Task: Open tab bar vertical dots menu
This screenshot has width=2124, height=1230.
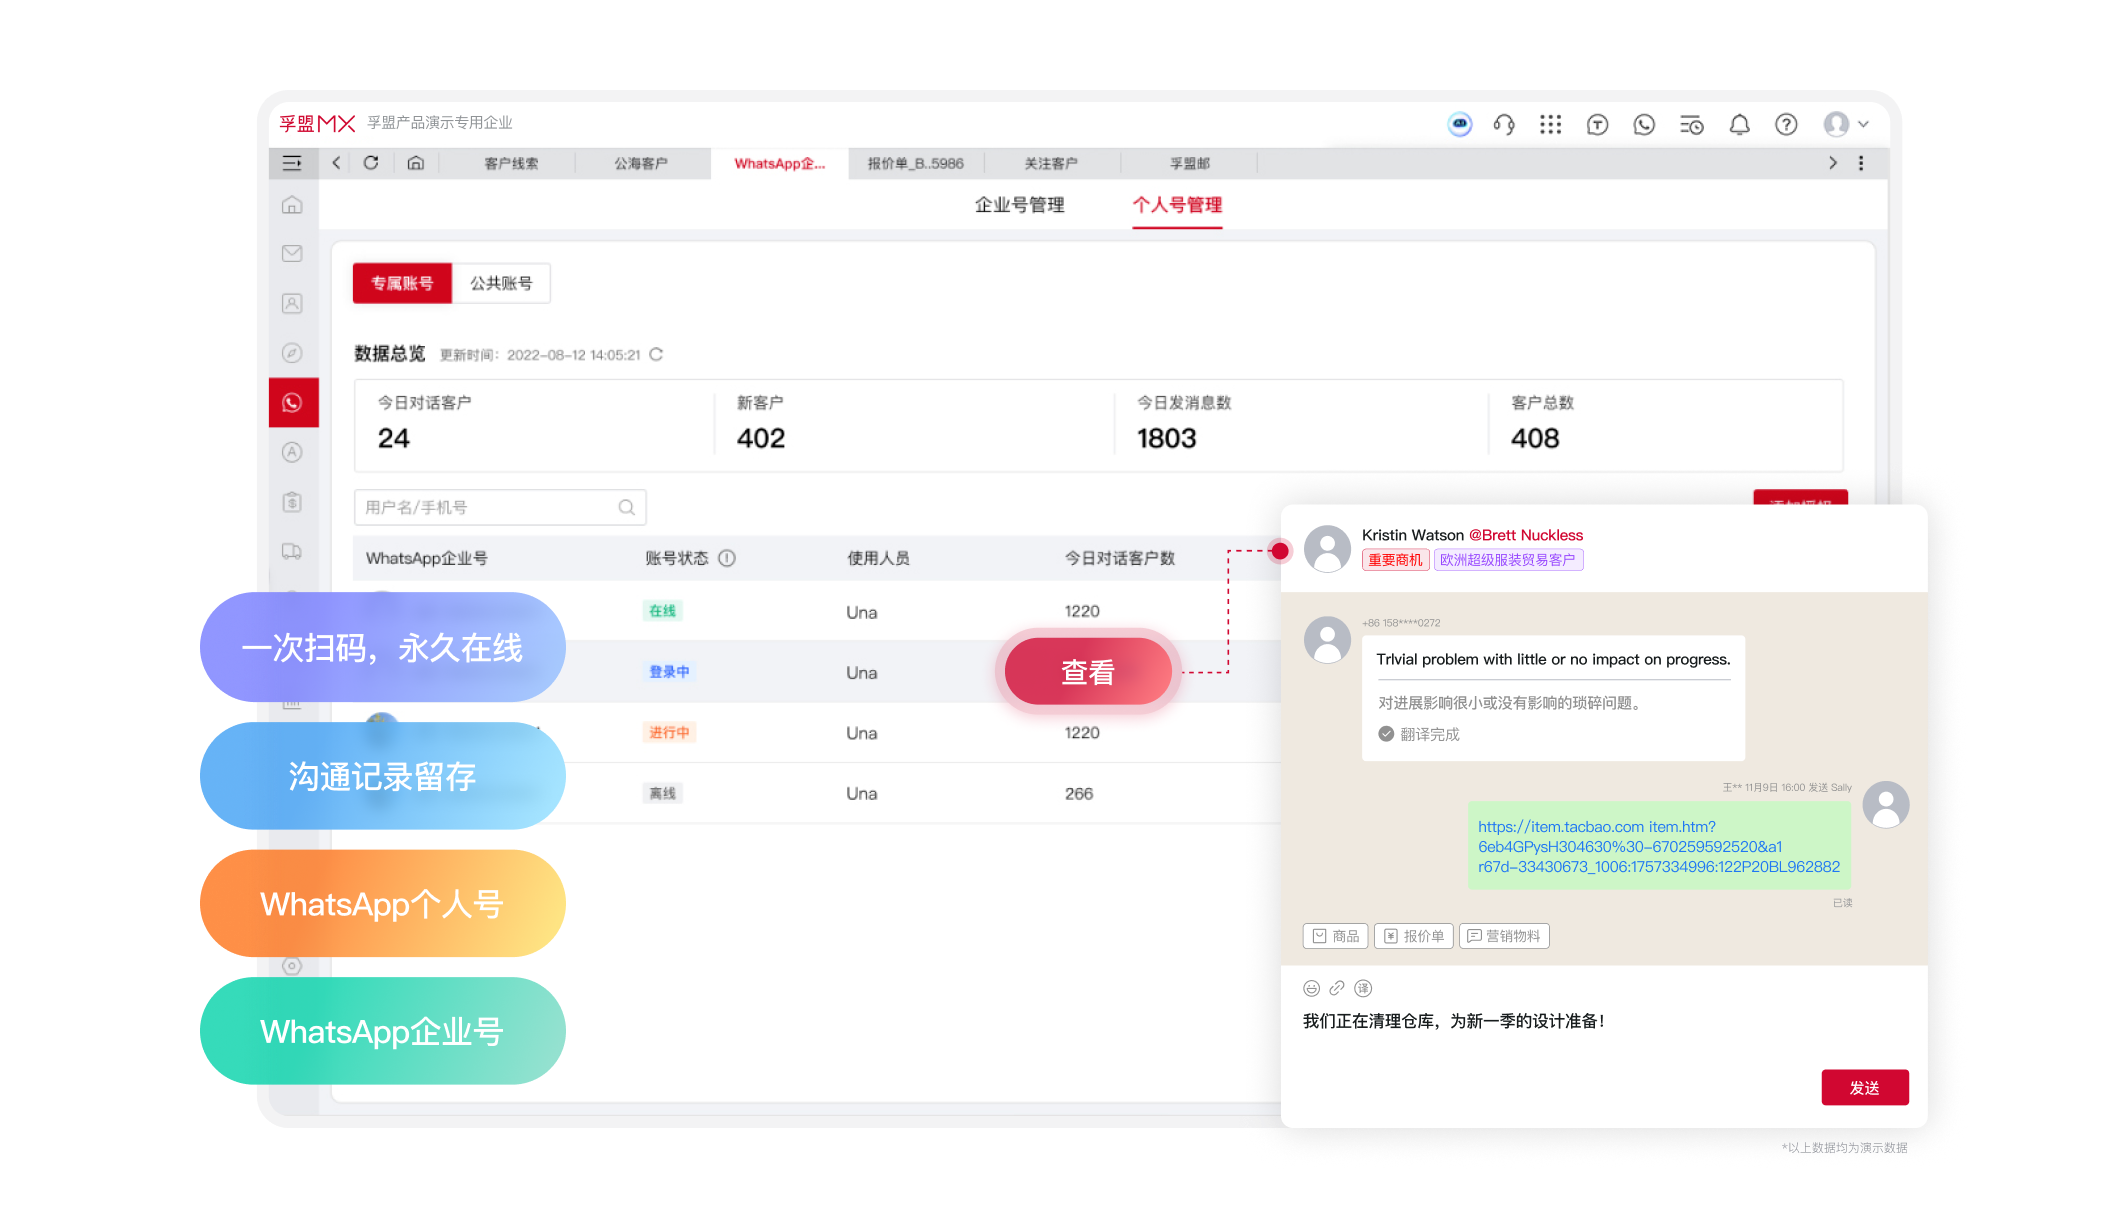Action: 1860,163
